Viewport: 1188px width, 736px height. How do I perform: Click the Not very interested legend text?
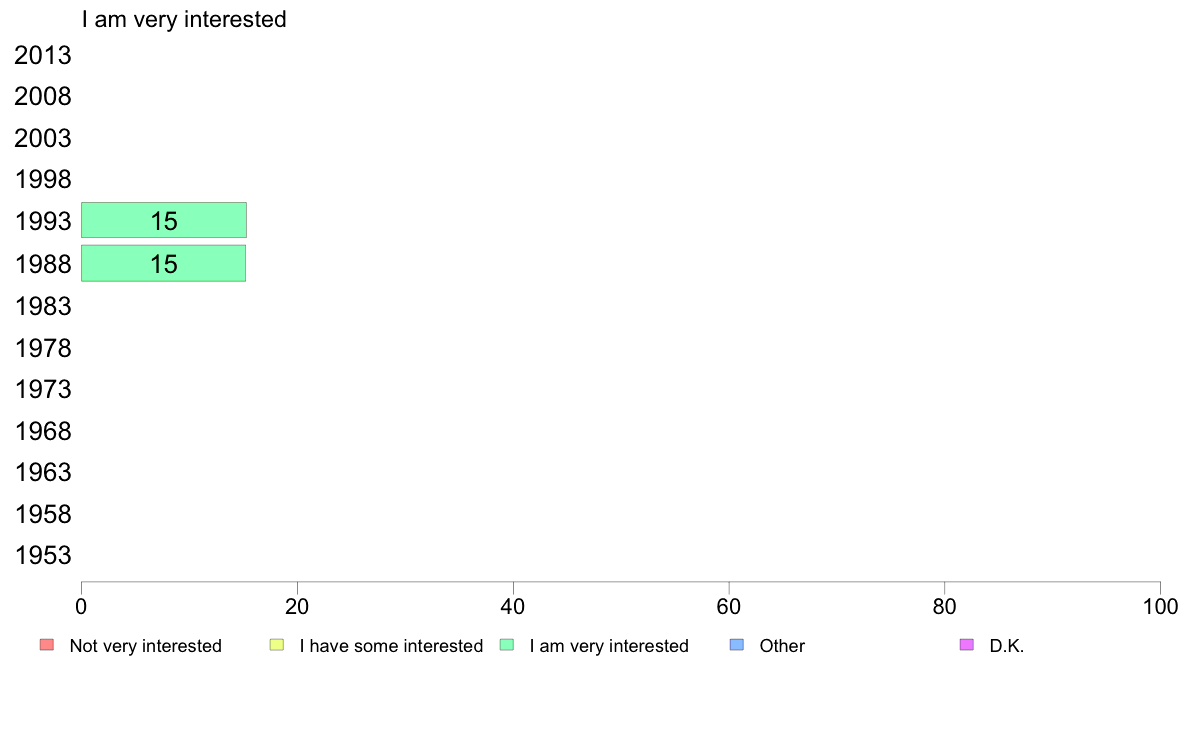[x=145, y=646]
